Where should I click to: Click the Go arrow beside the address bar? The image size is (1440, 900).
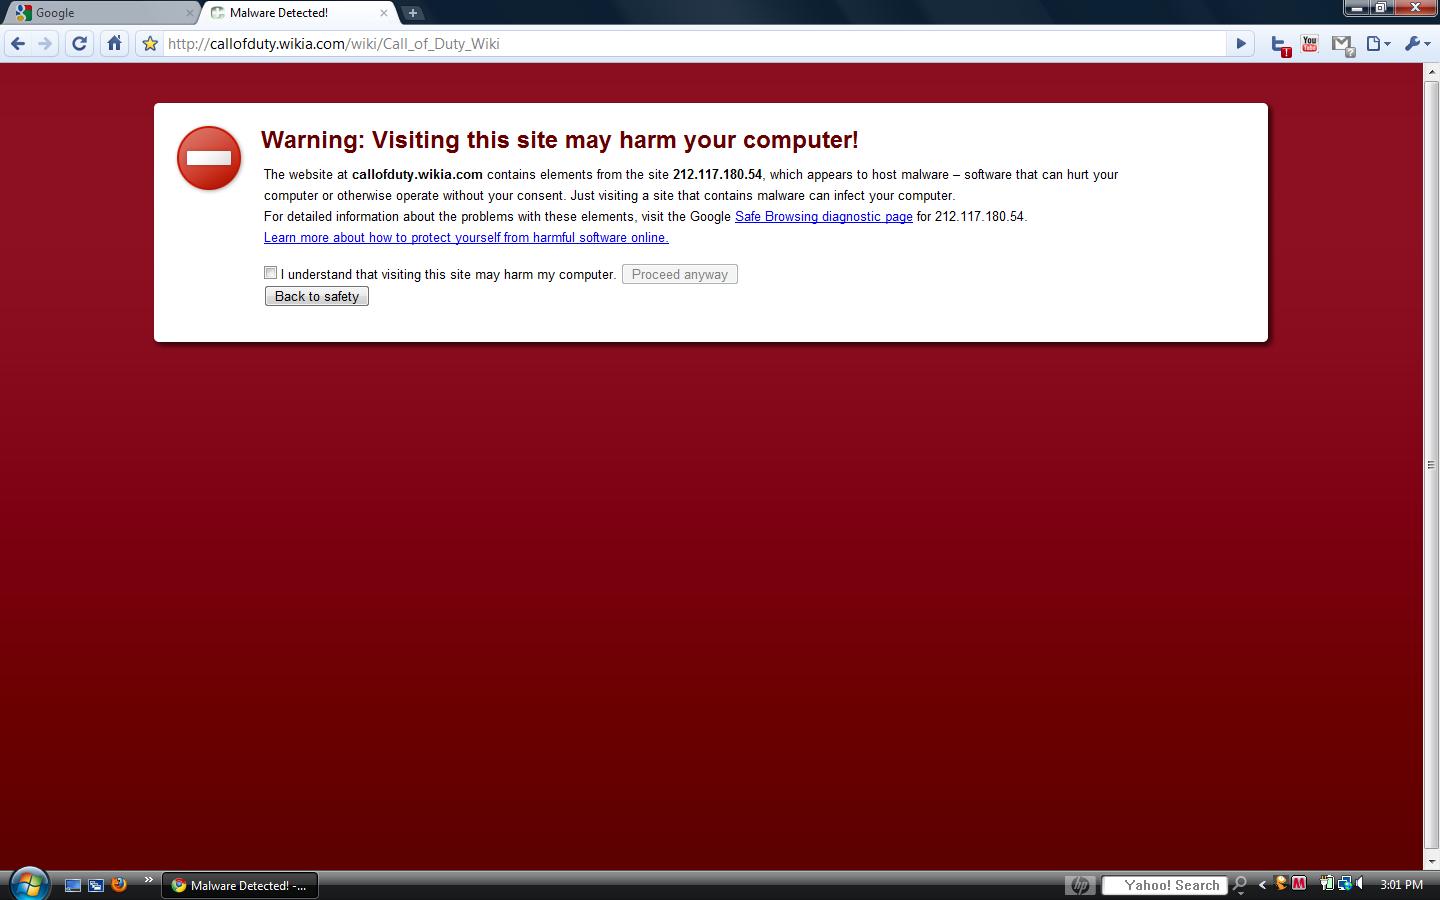tap(1241, 44)
